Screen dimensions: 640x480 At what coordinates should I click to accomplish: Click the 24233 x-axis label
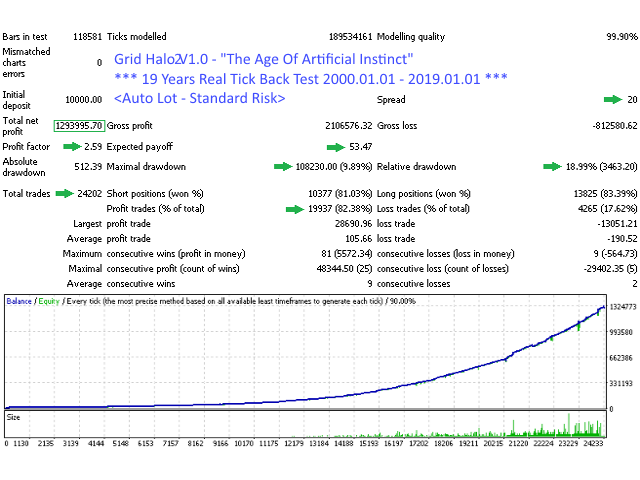coord(593,443)
